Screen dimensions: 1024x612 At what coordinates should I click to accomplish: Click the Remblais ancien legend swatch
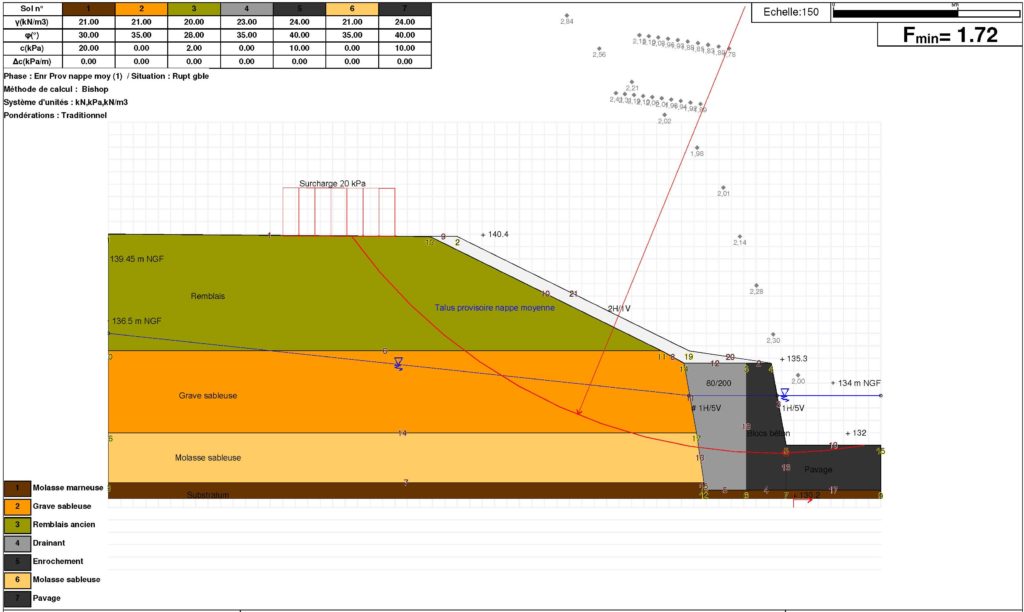coord(17,525)
